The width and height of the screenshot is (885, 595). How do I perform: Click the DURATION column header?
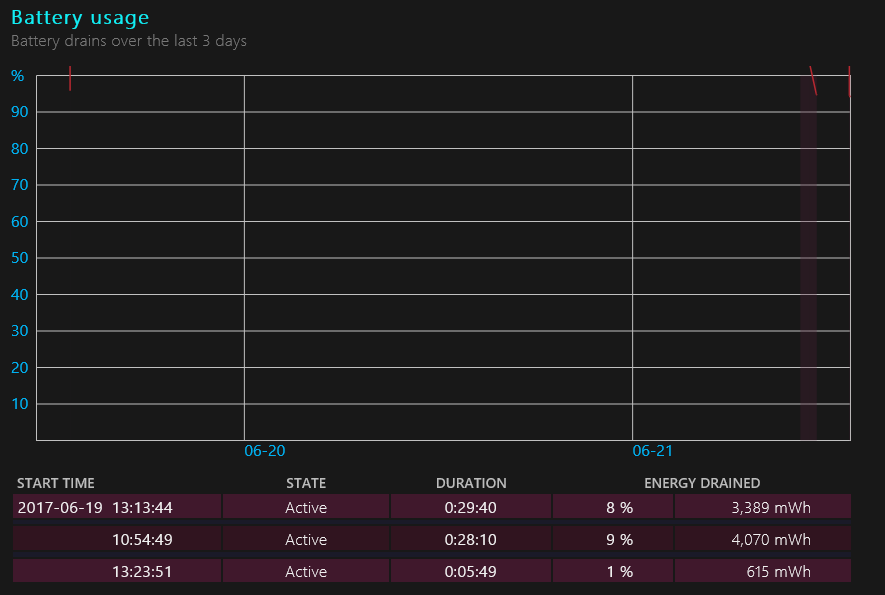[471, 483]
